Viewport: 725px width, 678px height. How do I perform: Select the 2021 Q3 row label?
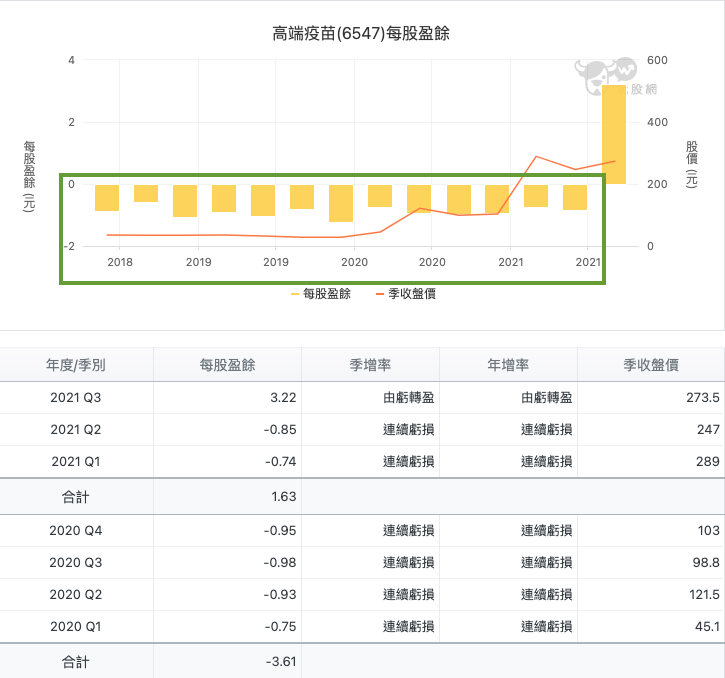(x=76, y=397)
